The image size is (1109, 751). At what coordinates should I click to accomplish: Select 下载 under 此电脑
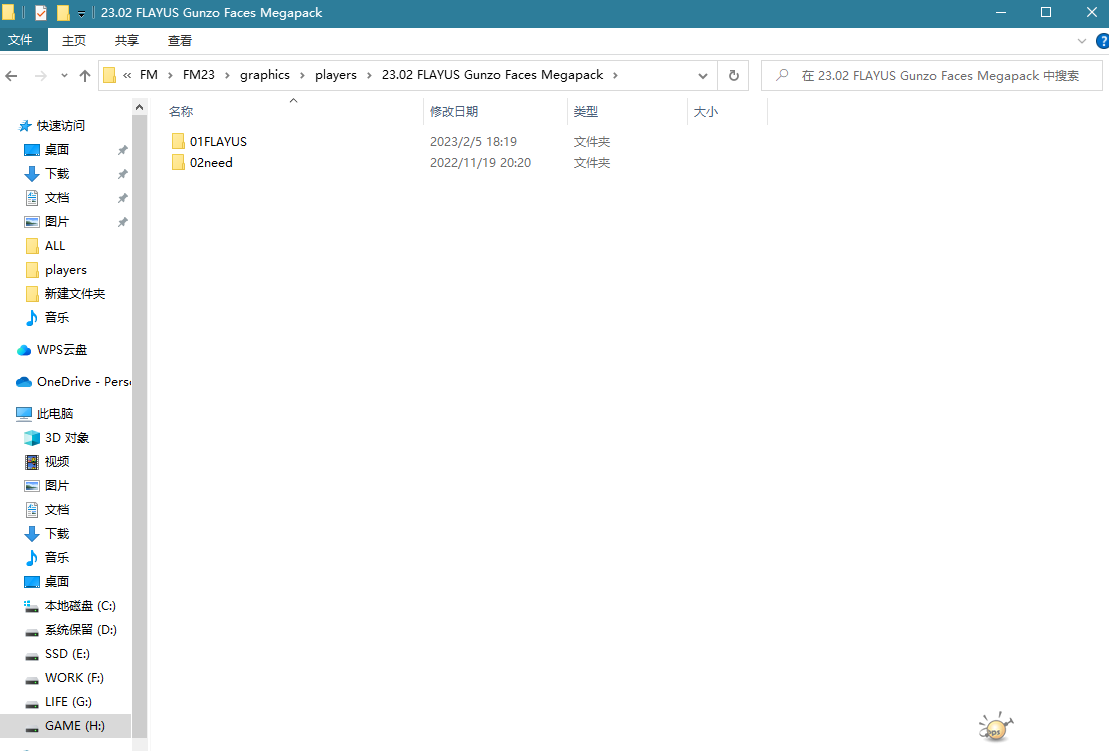(x=57, y=534)
